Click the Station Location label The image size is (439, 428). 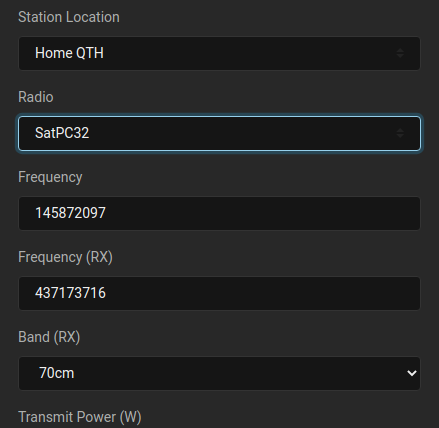tap(69, 17)
